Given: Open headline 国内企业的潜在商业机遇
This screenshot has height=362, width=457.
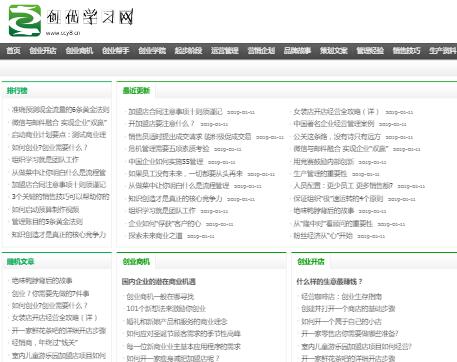Looking at the screenshot, I should click(159, 282).
